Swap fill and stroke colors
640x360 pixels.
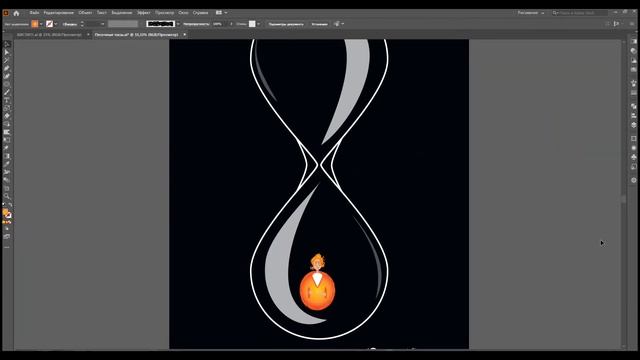tap(10, 205)
